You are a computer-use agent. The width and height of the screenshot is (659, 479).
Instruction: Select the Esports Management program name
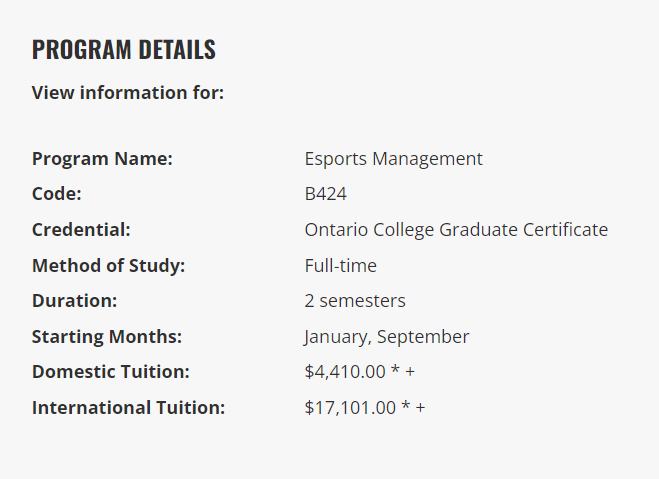pyautogui.click(x=393, y=158)
